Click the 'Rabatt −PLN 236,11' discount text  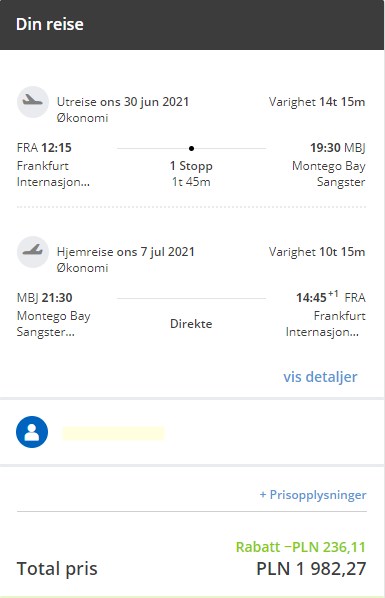[301, 547]
